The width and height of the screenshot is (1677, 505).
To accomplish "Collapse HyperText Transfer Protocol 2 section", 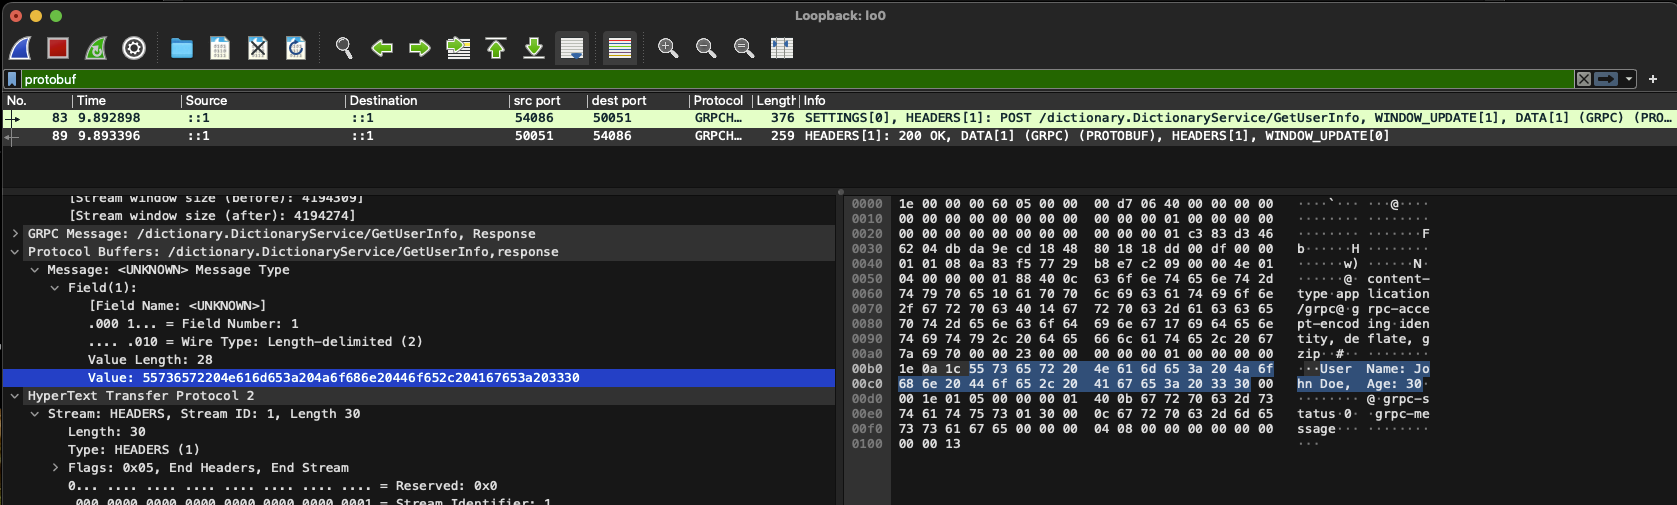I will pos(15,396).
